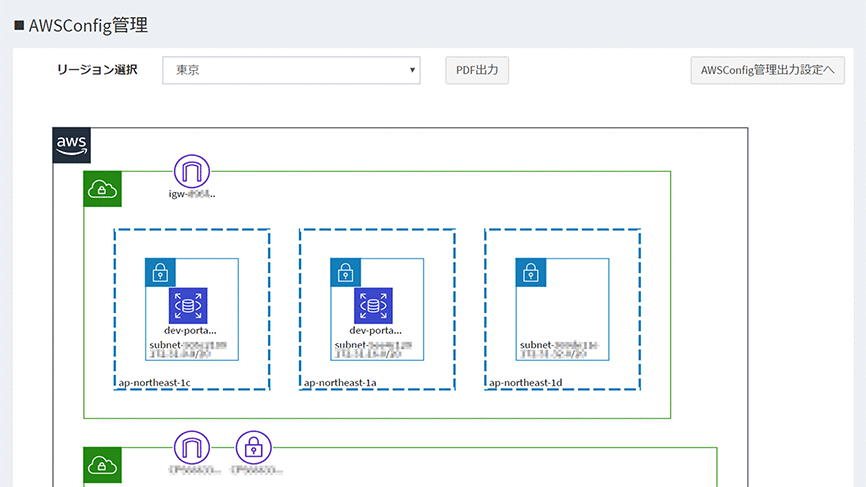Click the AWS logo icon
This screenshot has height=487, width=866.
72,145
